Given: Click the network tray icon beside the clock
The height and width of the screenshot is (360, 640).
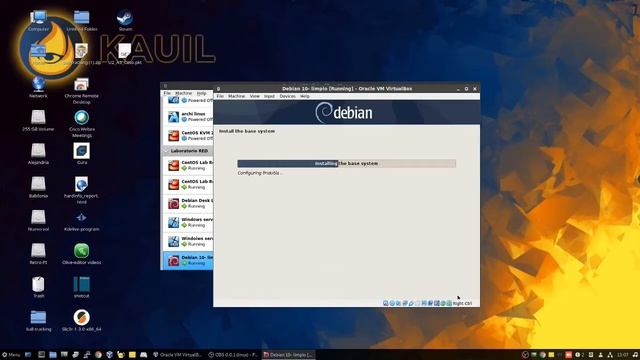Looking at the screenshot, I should [610, 355].
